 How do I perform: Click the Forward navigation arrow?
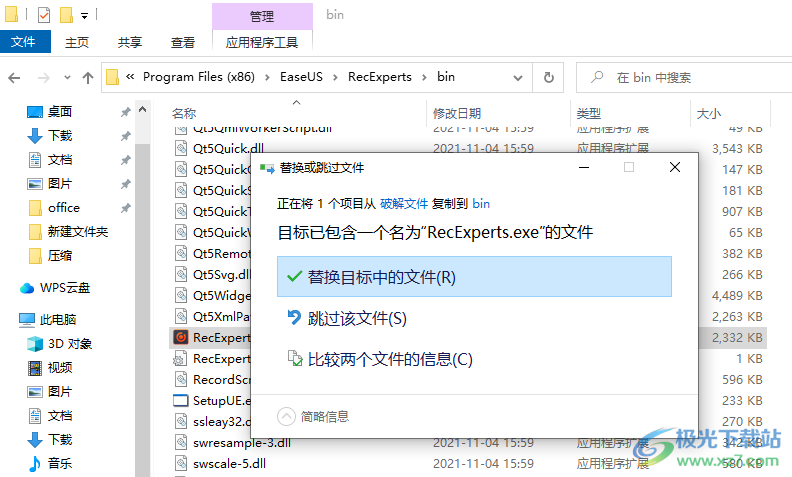44,78
